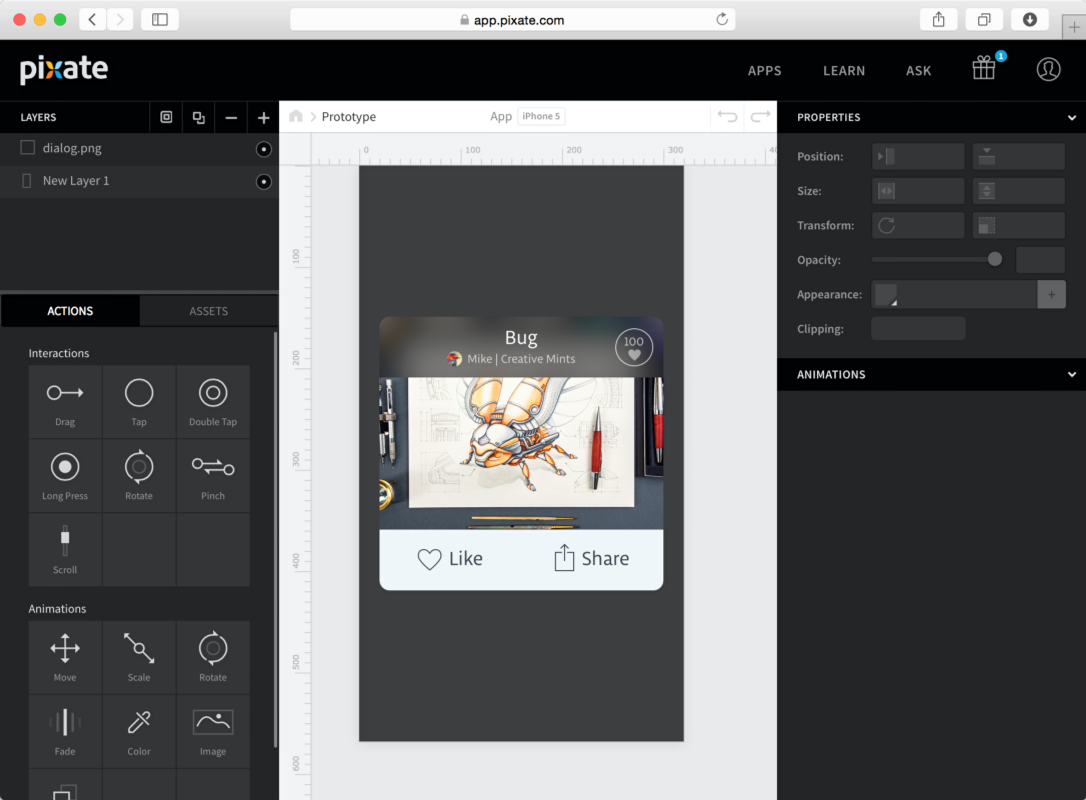The width and height of the screenshot is (1086, 800).
Task: Toggle visibility of dialog.png layer
Action: tap(264, 149)
